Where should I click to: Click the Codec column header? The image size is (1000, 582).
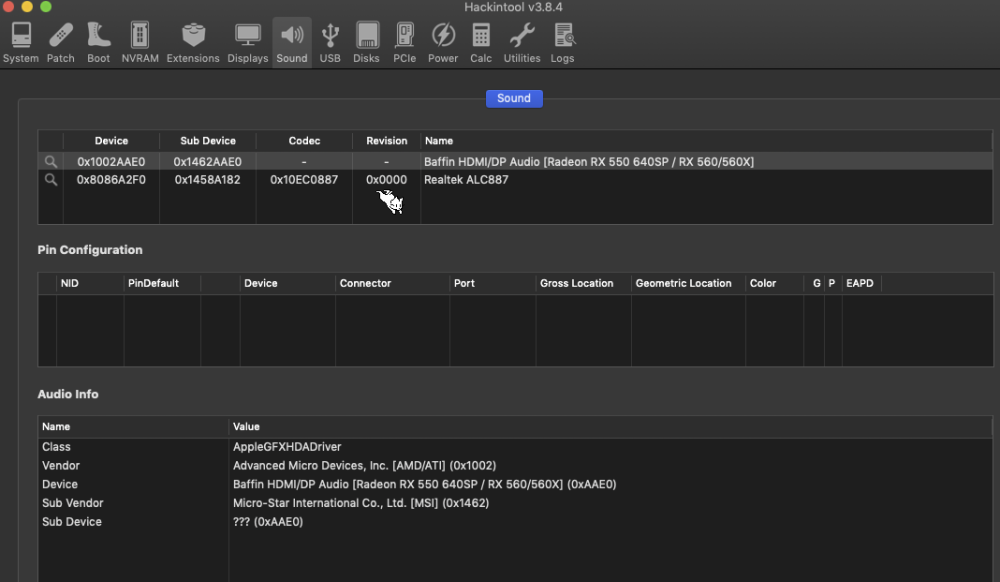pyautogui.click(x=304, y=141)
